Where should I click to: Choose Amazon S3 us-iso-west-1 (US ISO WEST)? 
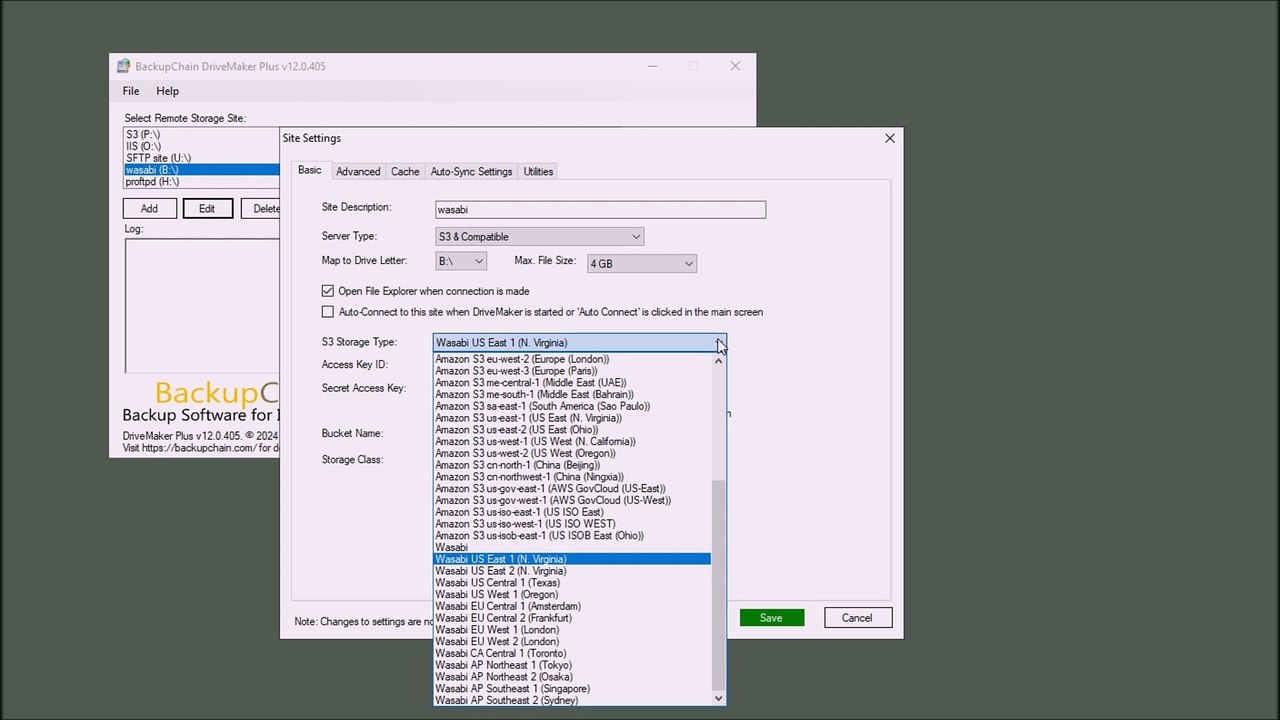point(572,524)
